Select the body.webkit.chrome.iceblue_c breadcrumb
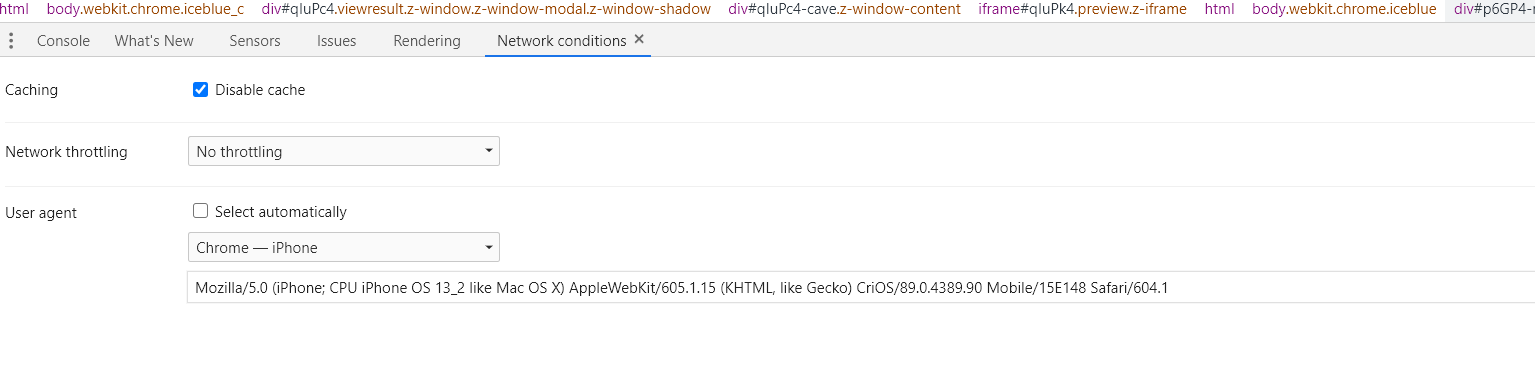 (145, 9)
